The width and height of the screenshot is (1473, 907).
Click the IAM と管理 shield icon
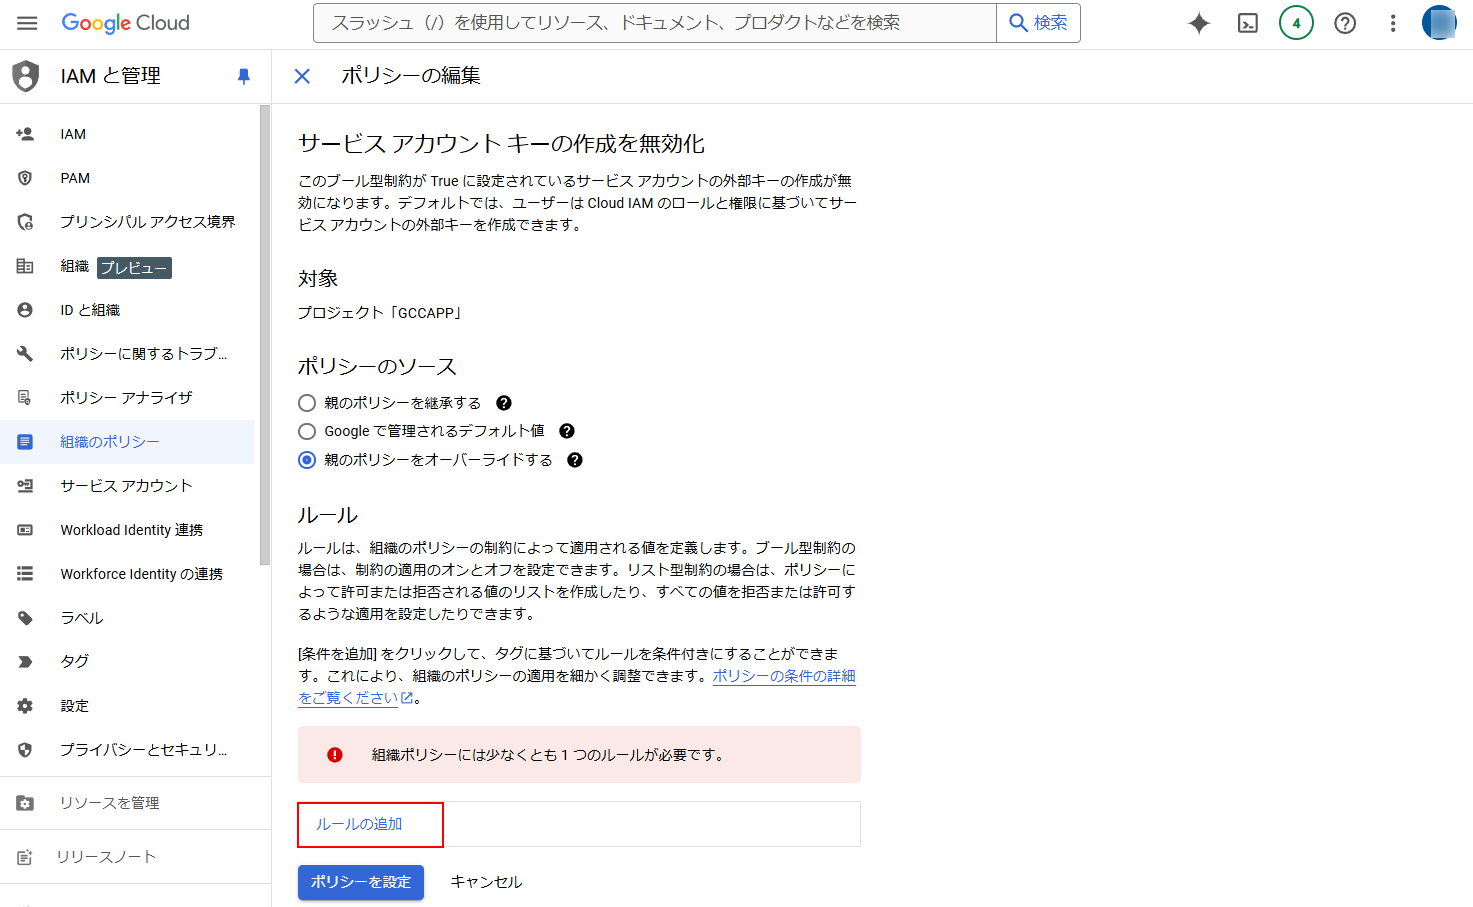click(x=26, y=76)
